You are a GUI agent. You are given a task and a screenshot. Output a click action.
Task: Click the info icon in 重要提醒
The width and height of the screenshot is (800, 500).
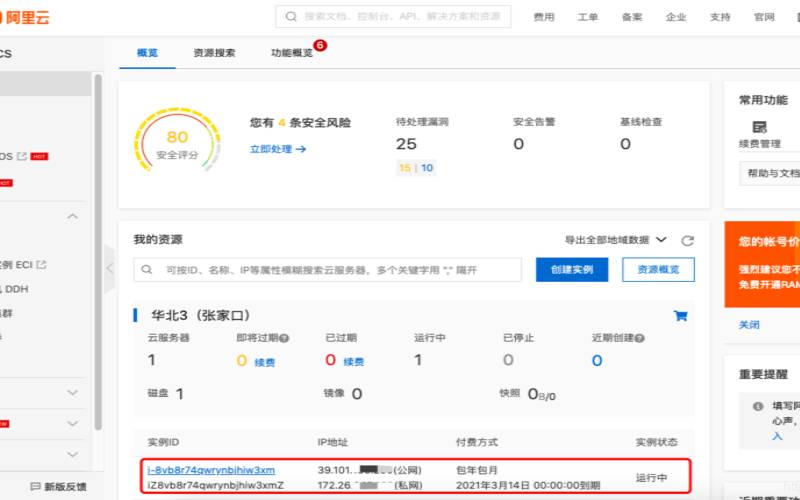(x=758, y=406)
